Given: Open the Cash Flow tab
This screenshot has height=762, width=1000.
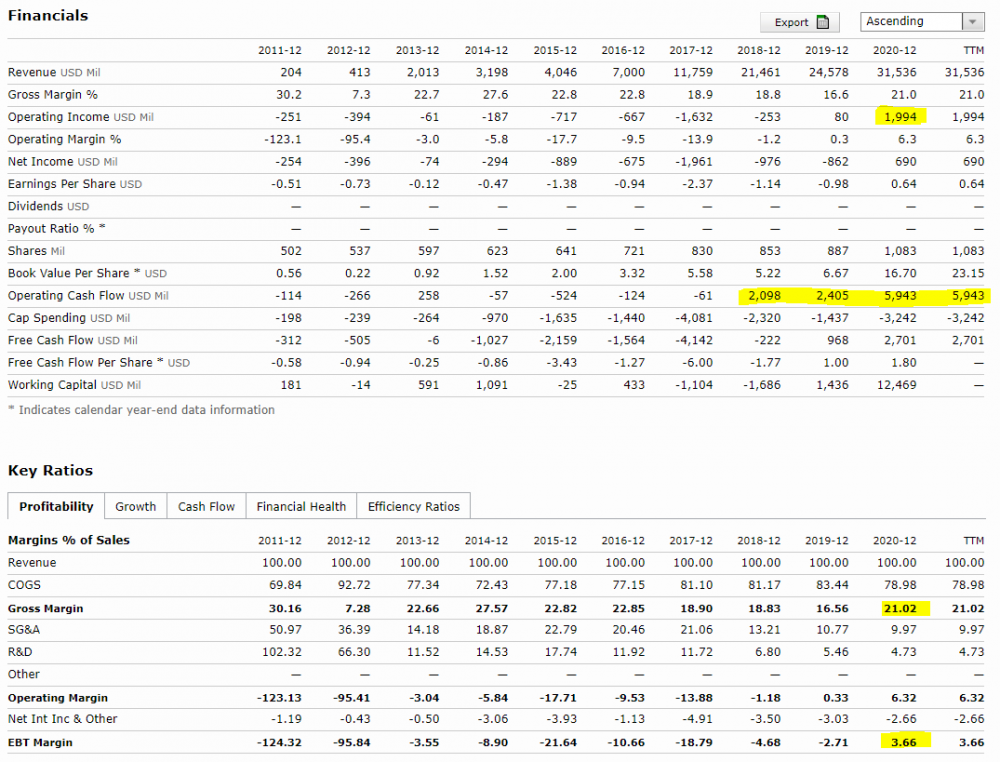Looking at the screenshot, I should [x=206, y=507].
